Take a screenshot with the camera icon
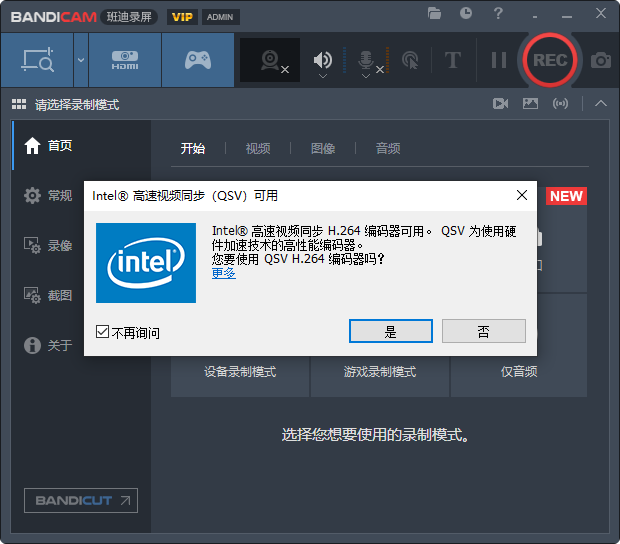This screenshot has height=544, width=620. pyautogui.click(x=600, y=60)
